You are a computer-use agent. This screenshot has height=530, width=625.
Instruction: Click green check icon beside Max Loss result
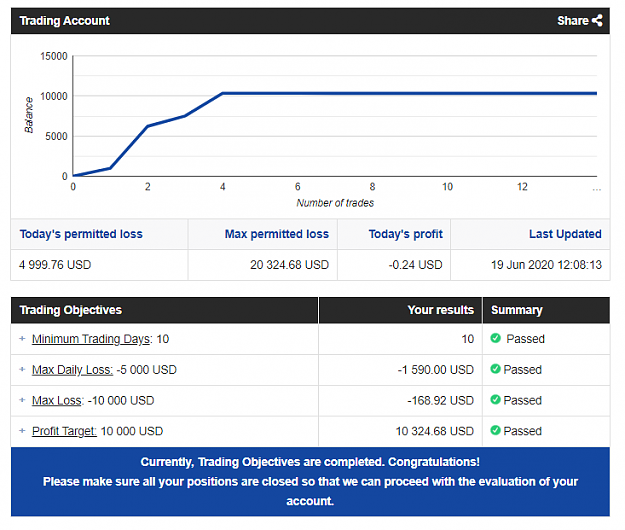tap(495, 399)
